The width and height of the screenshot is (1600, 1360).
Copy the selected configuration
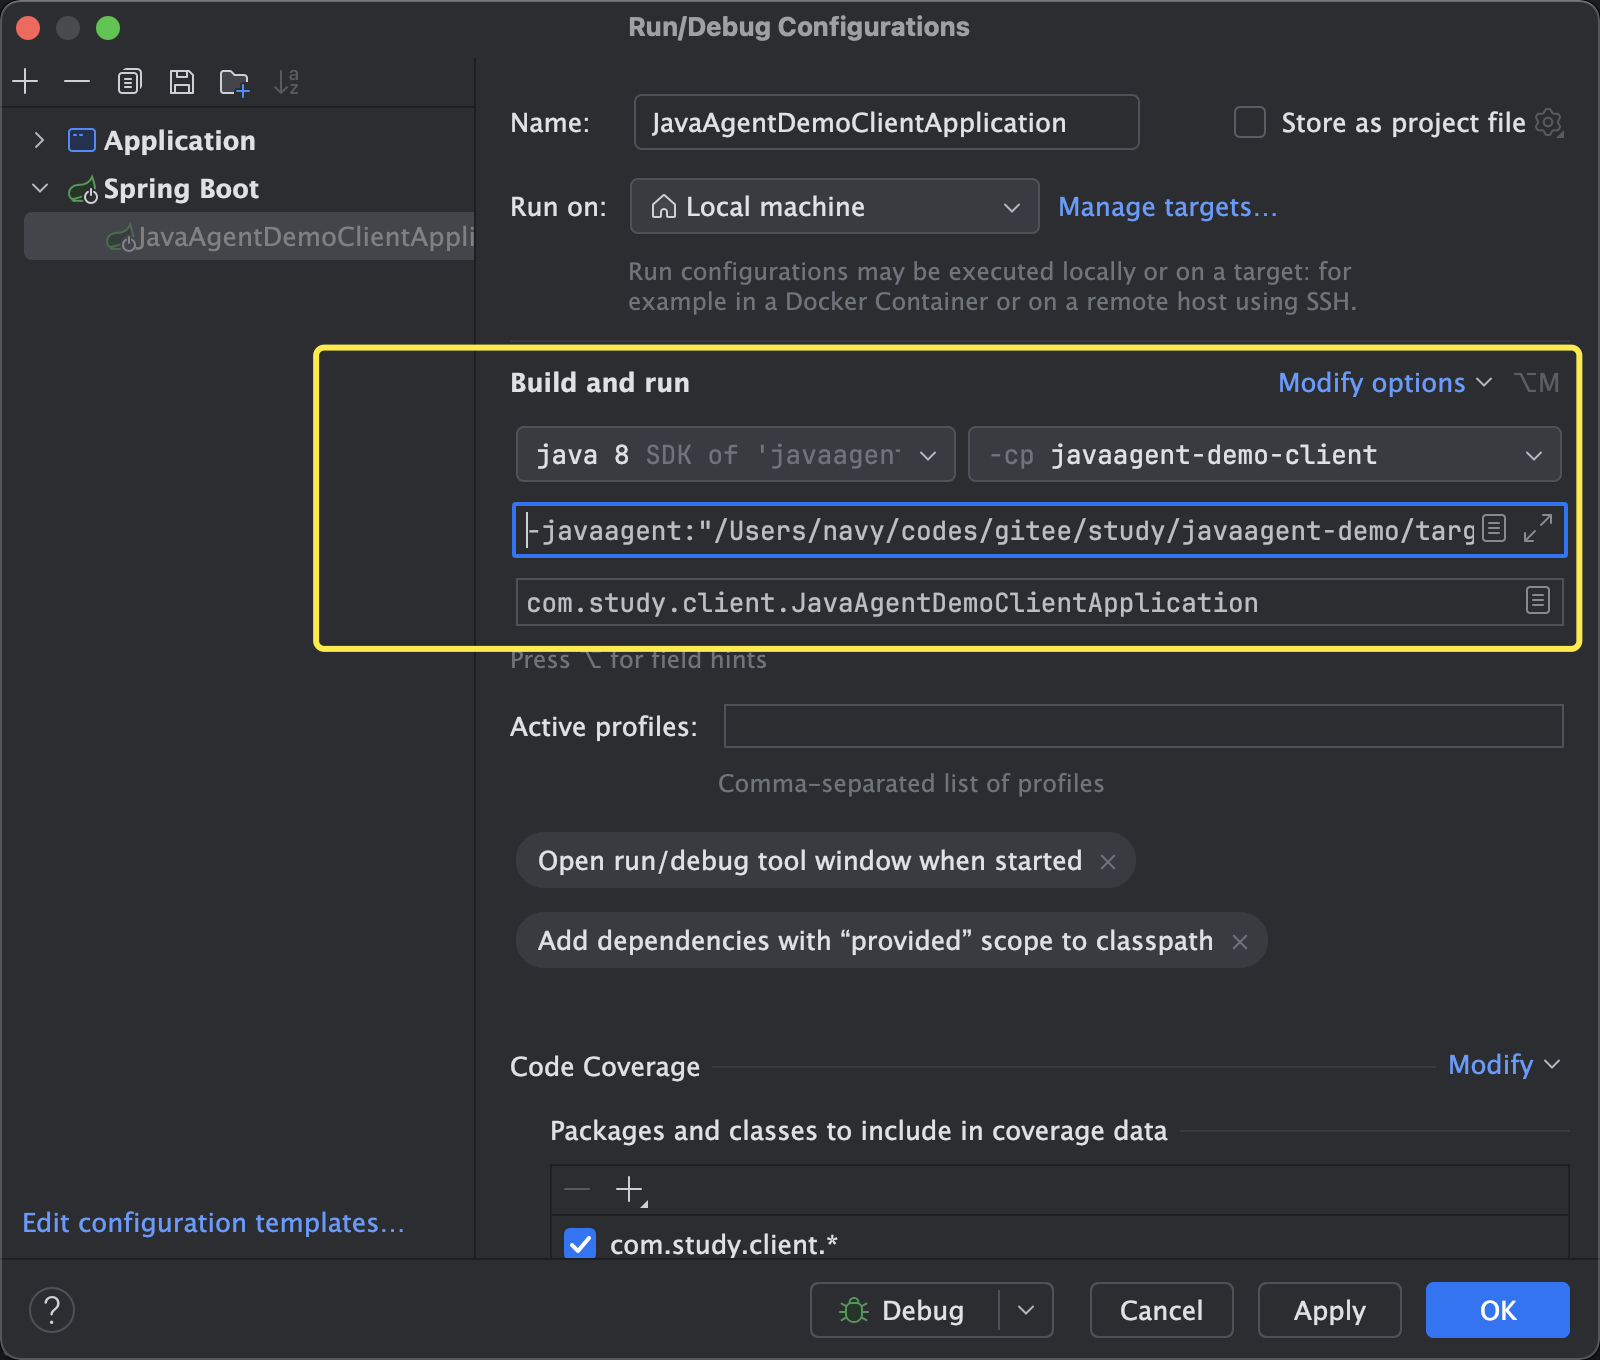point(130,81)
